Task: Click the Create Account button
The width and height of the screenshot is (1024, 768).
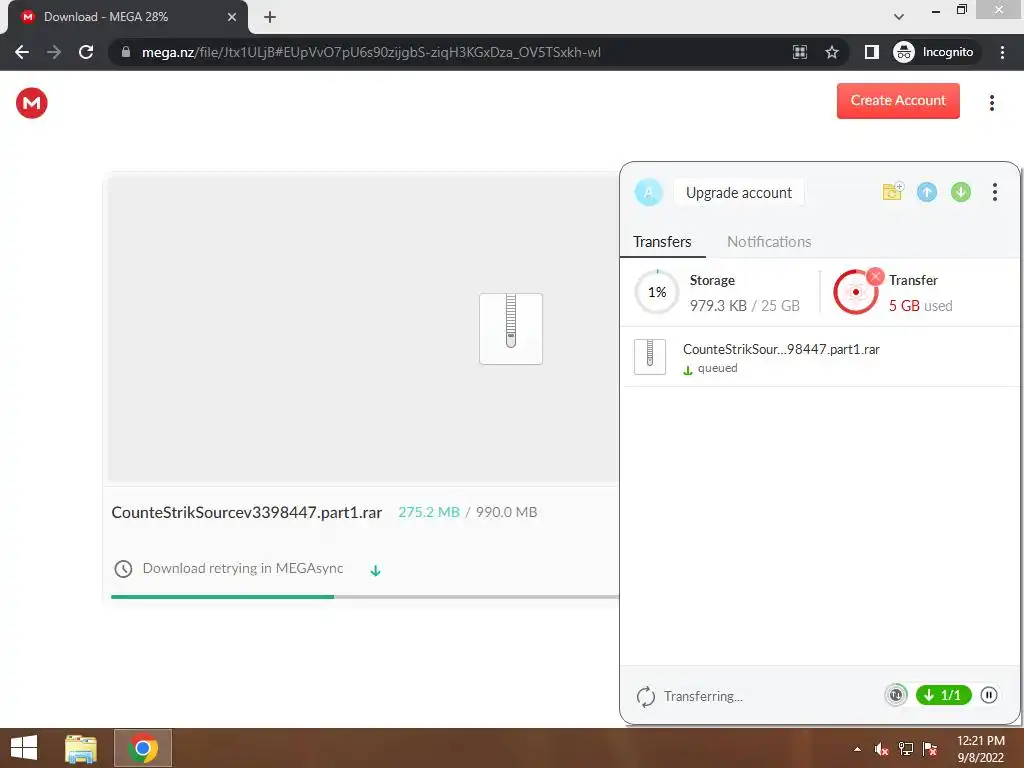Action: (898, 101)
